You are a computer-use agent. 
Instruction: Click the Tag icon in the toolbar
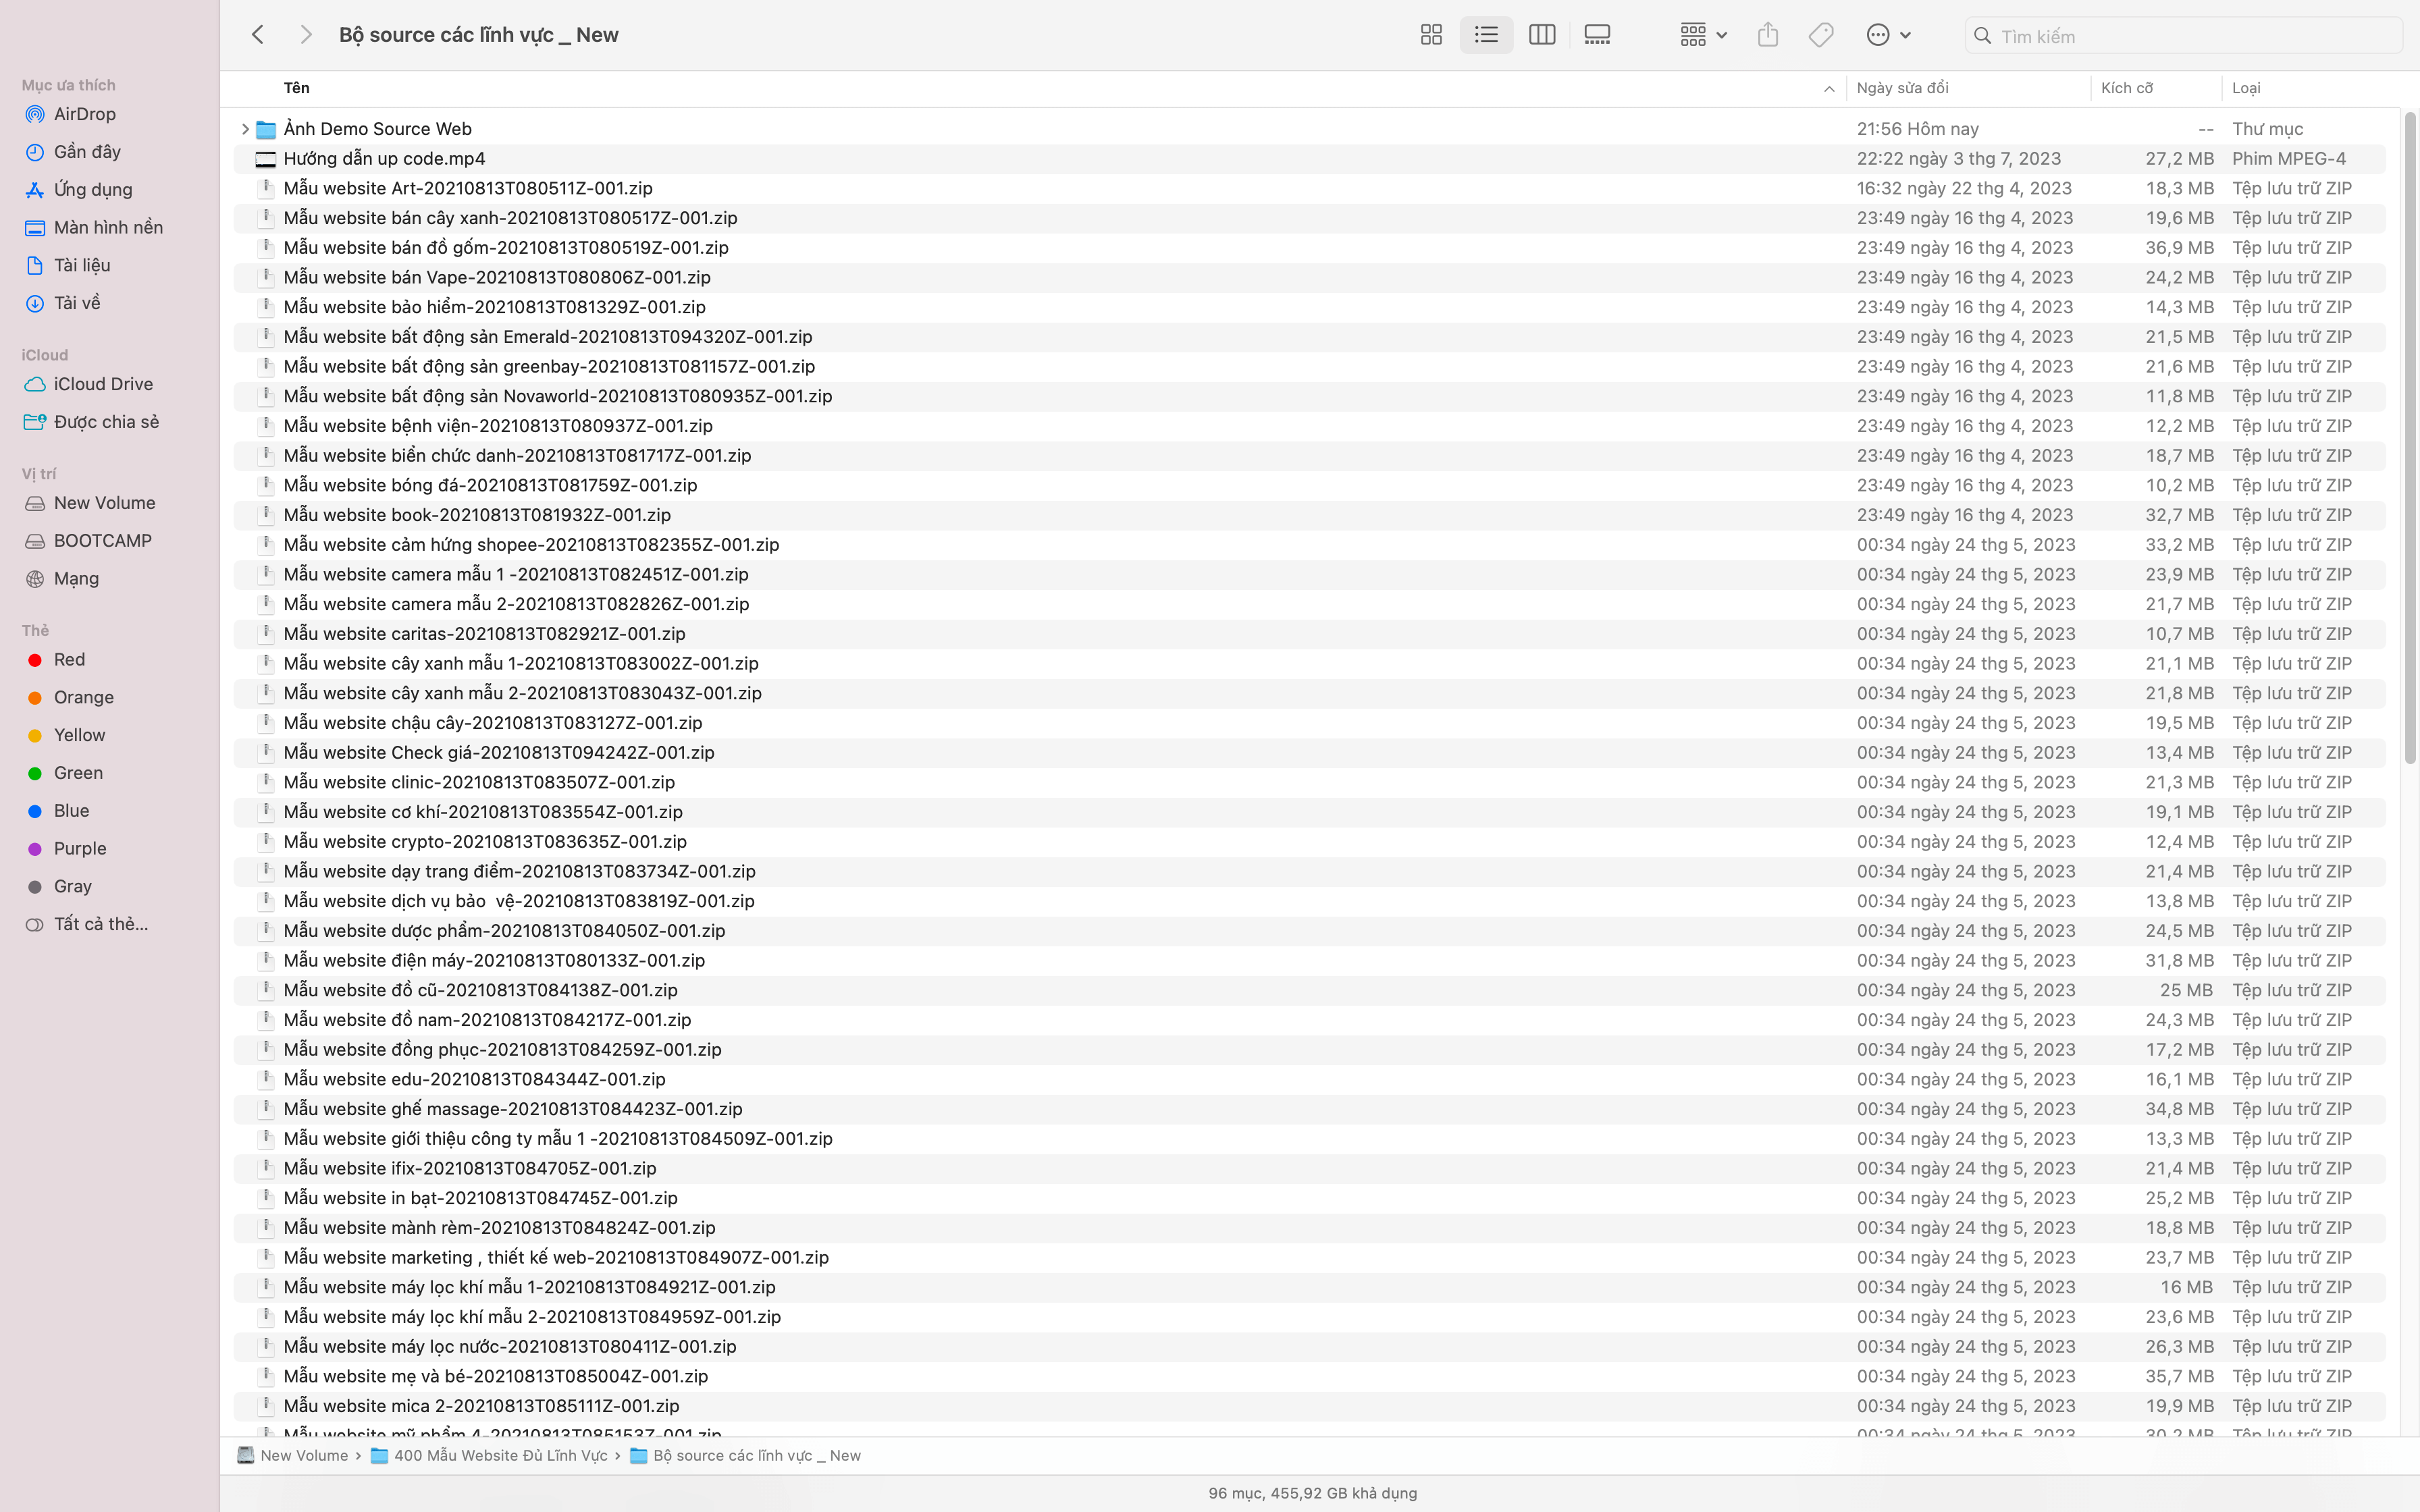(1821, 34)
